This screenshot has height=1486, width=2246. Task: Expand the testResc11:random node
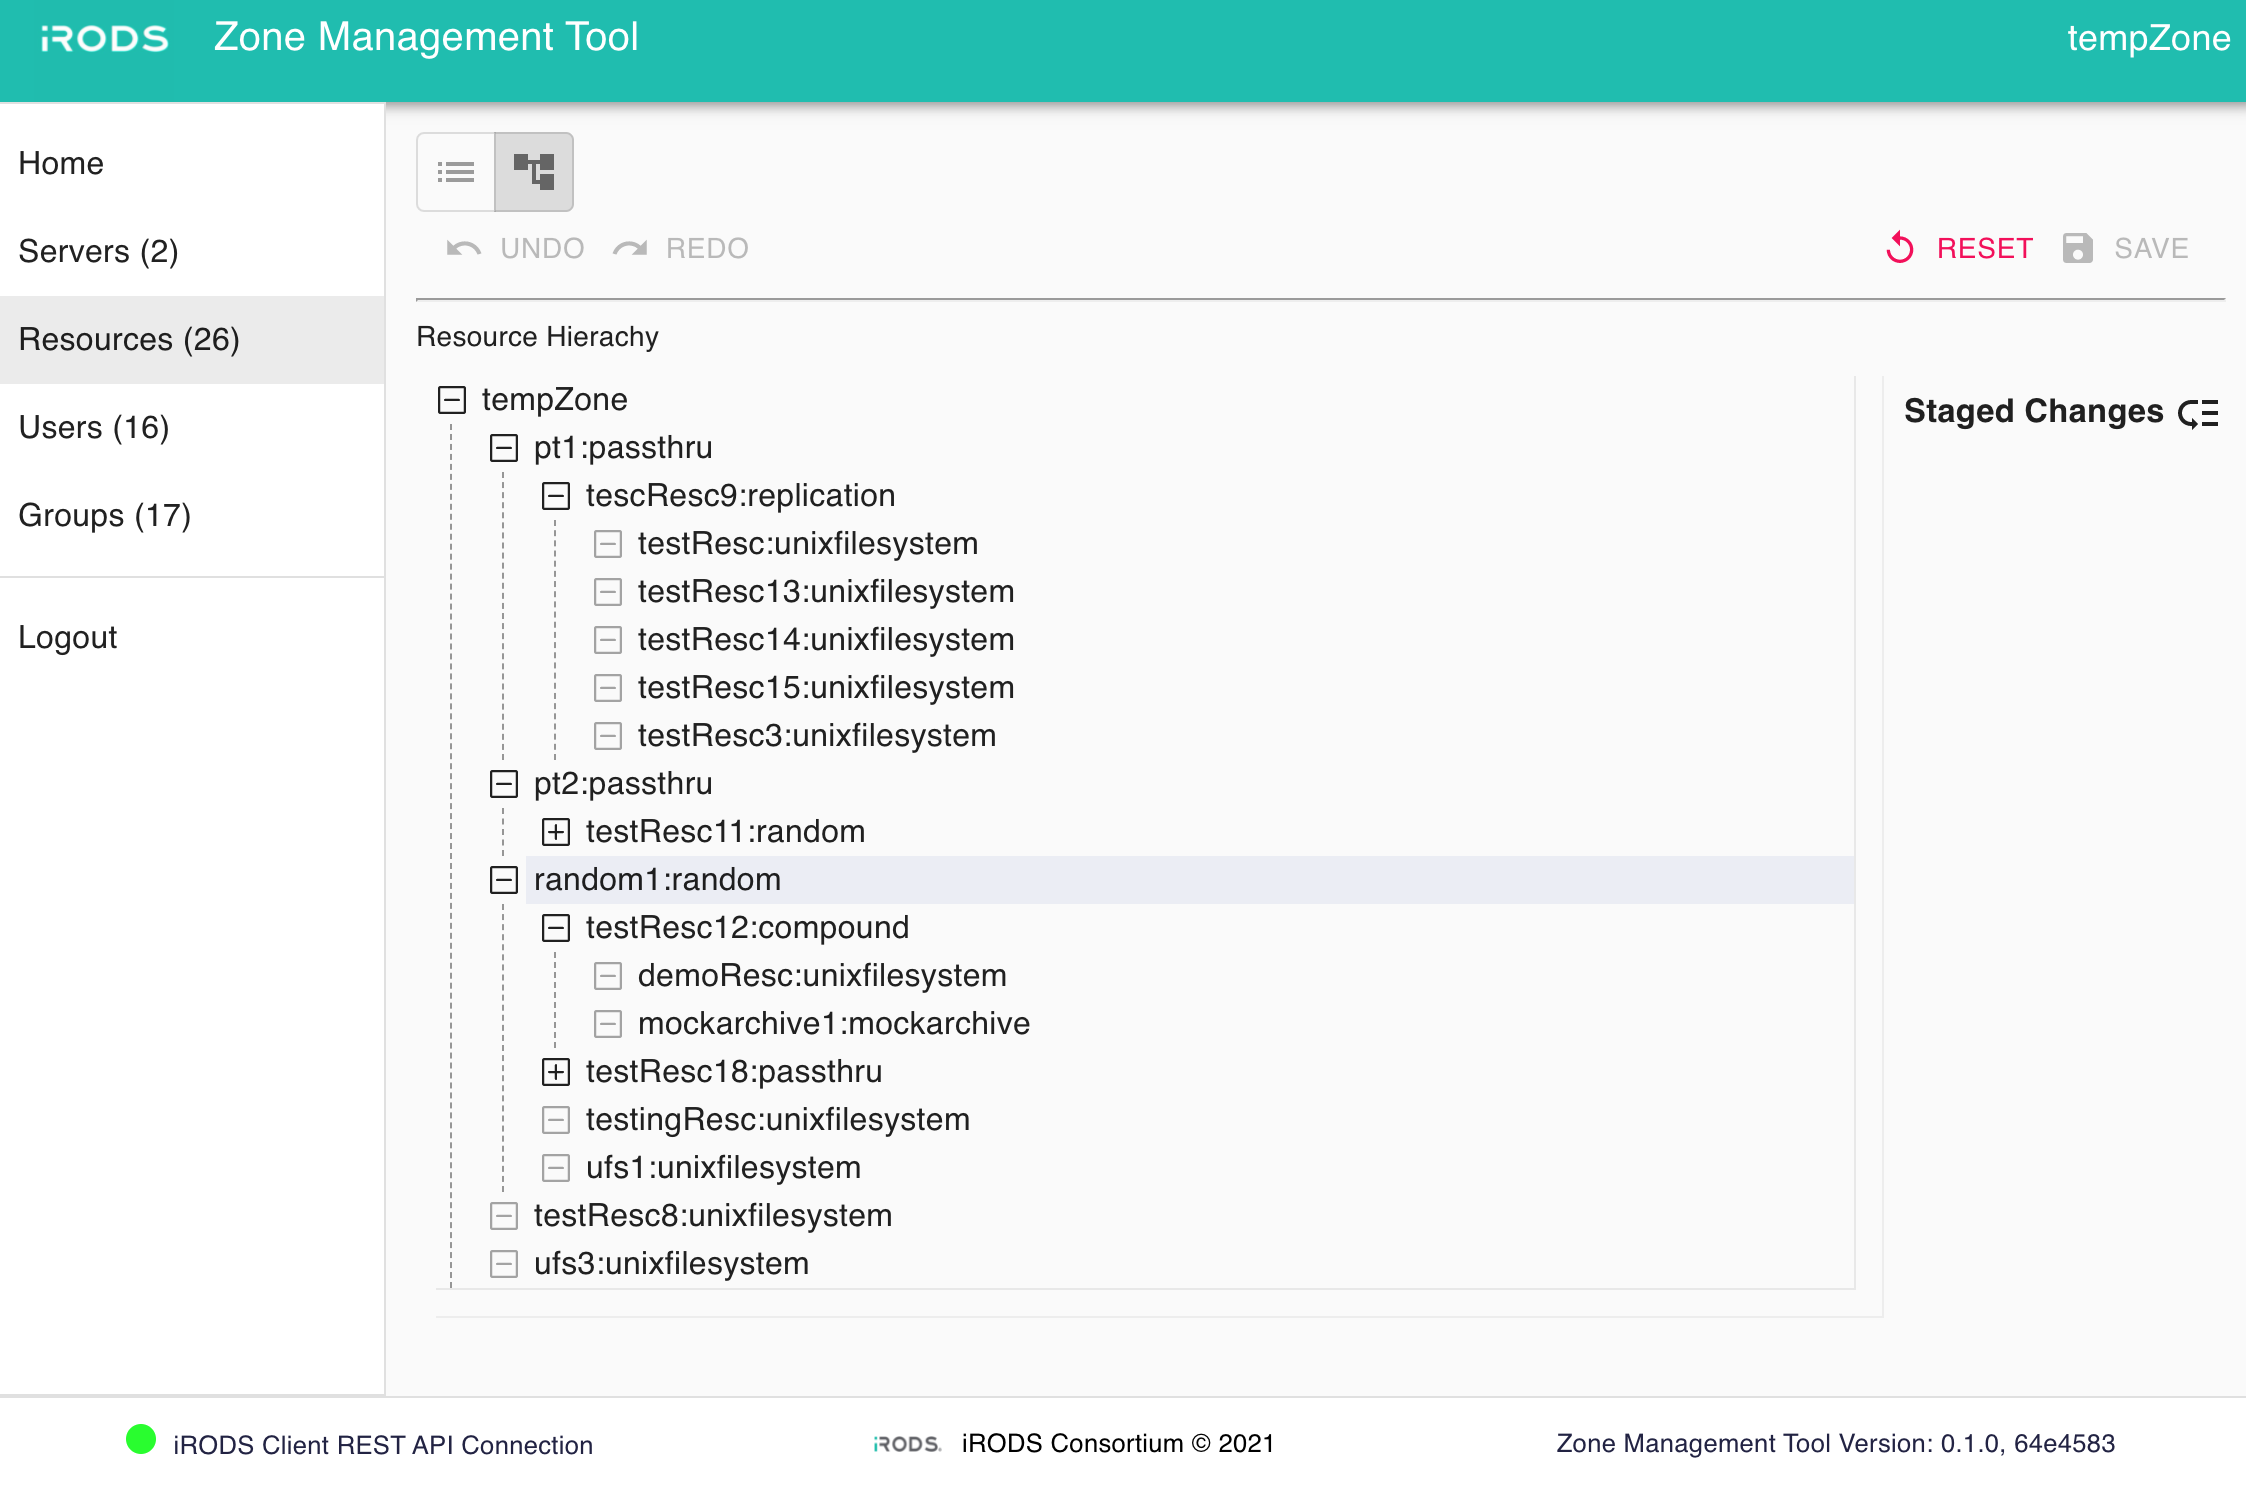556,832
